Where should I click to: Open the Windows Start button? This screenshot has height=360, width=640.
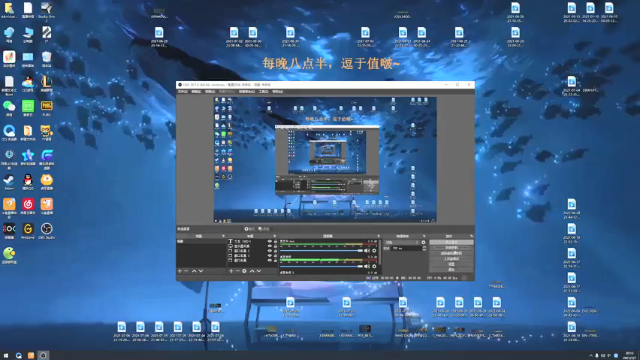(6, 356)
